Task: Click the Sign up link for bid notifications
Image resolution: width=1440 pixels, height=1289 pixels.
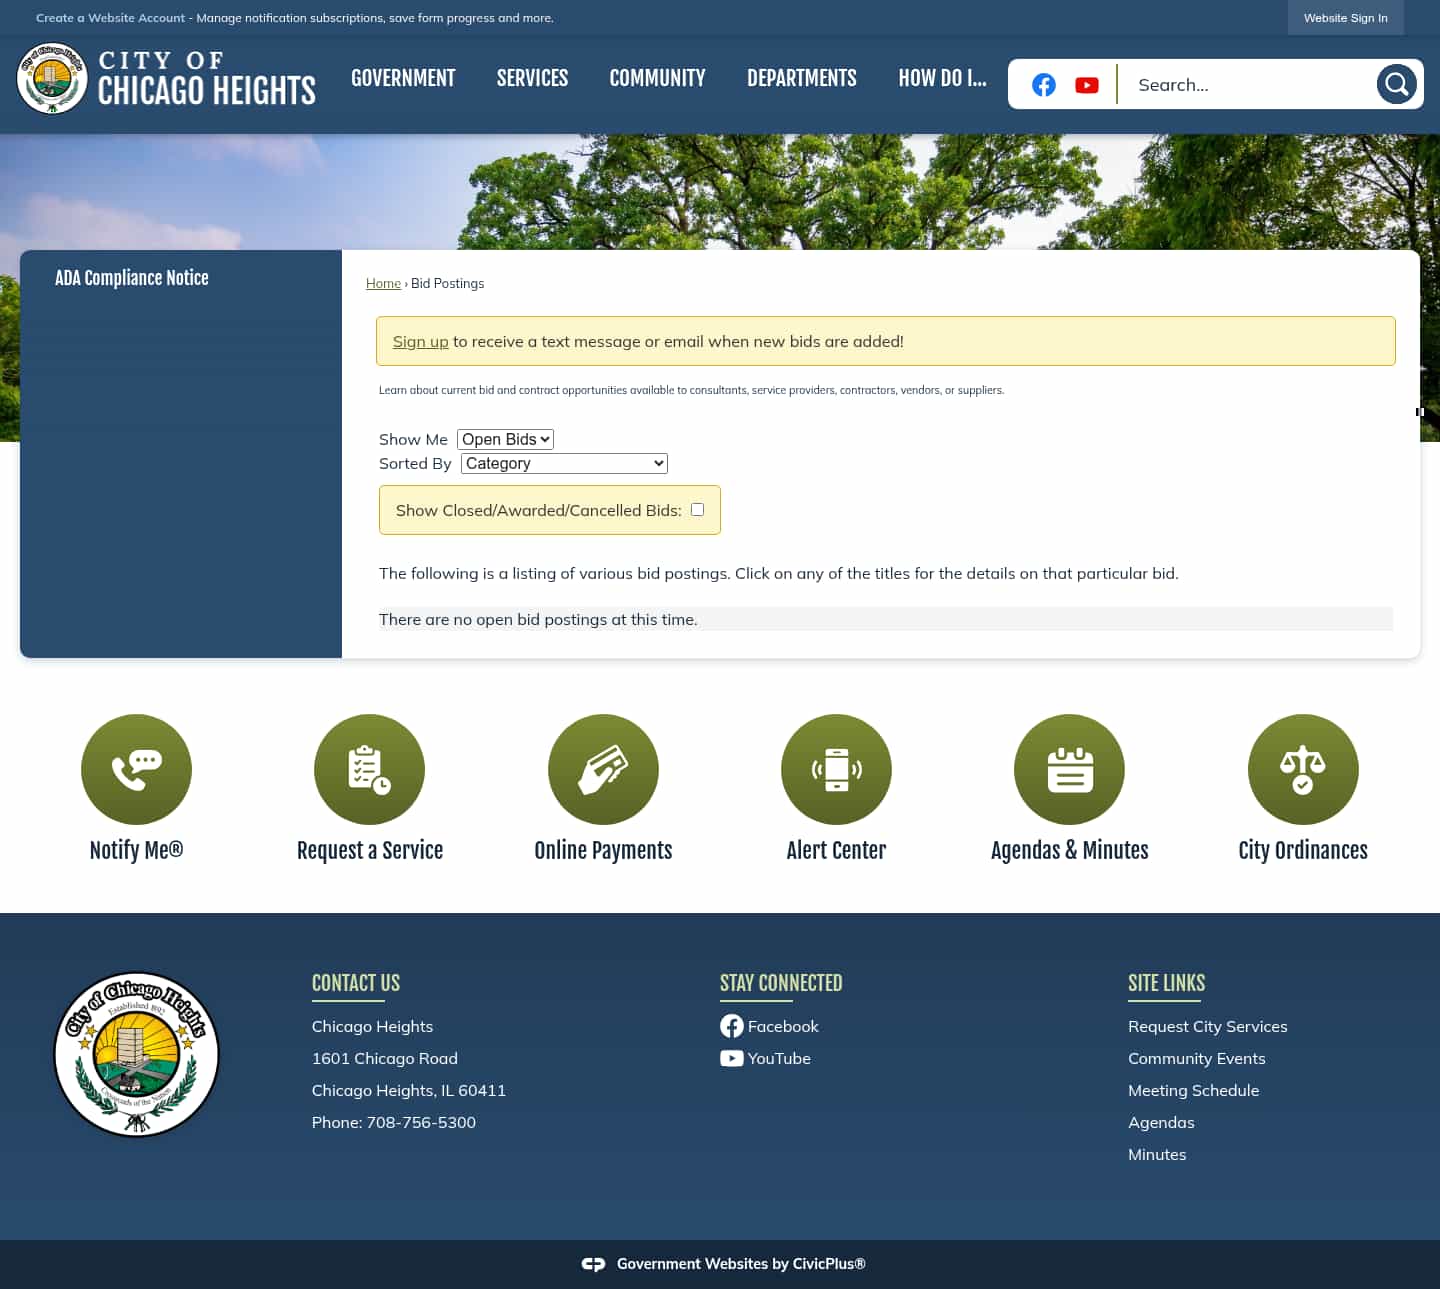Action: tap(420, 341)
